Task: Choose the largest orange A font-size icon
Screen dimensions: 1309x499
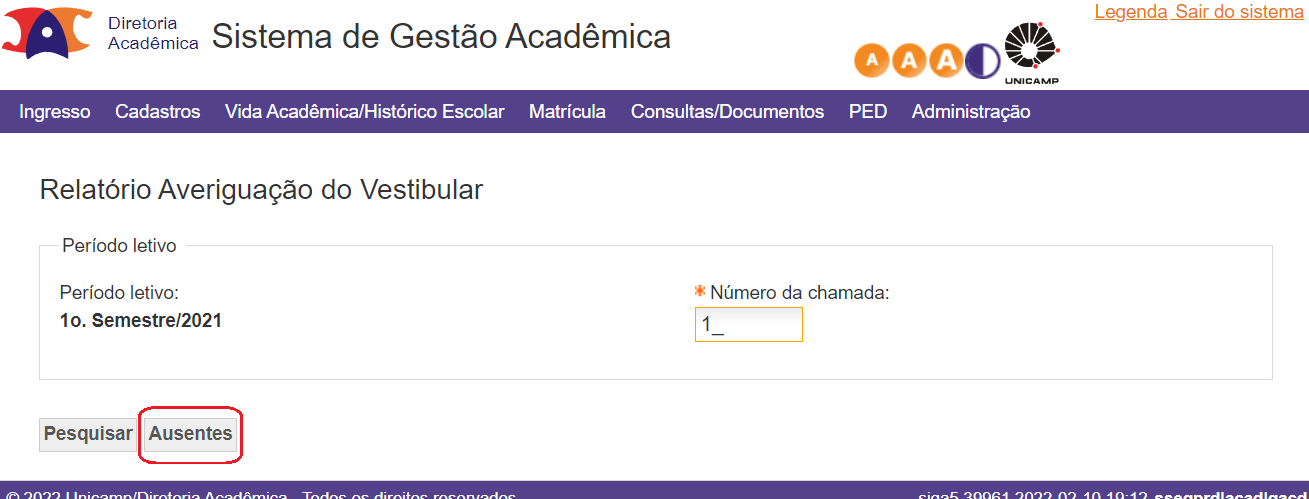Action: pyautogui.click(x=946, y=61)
